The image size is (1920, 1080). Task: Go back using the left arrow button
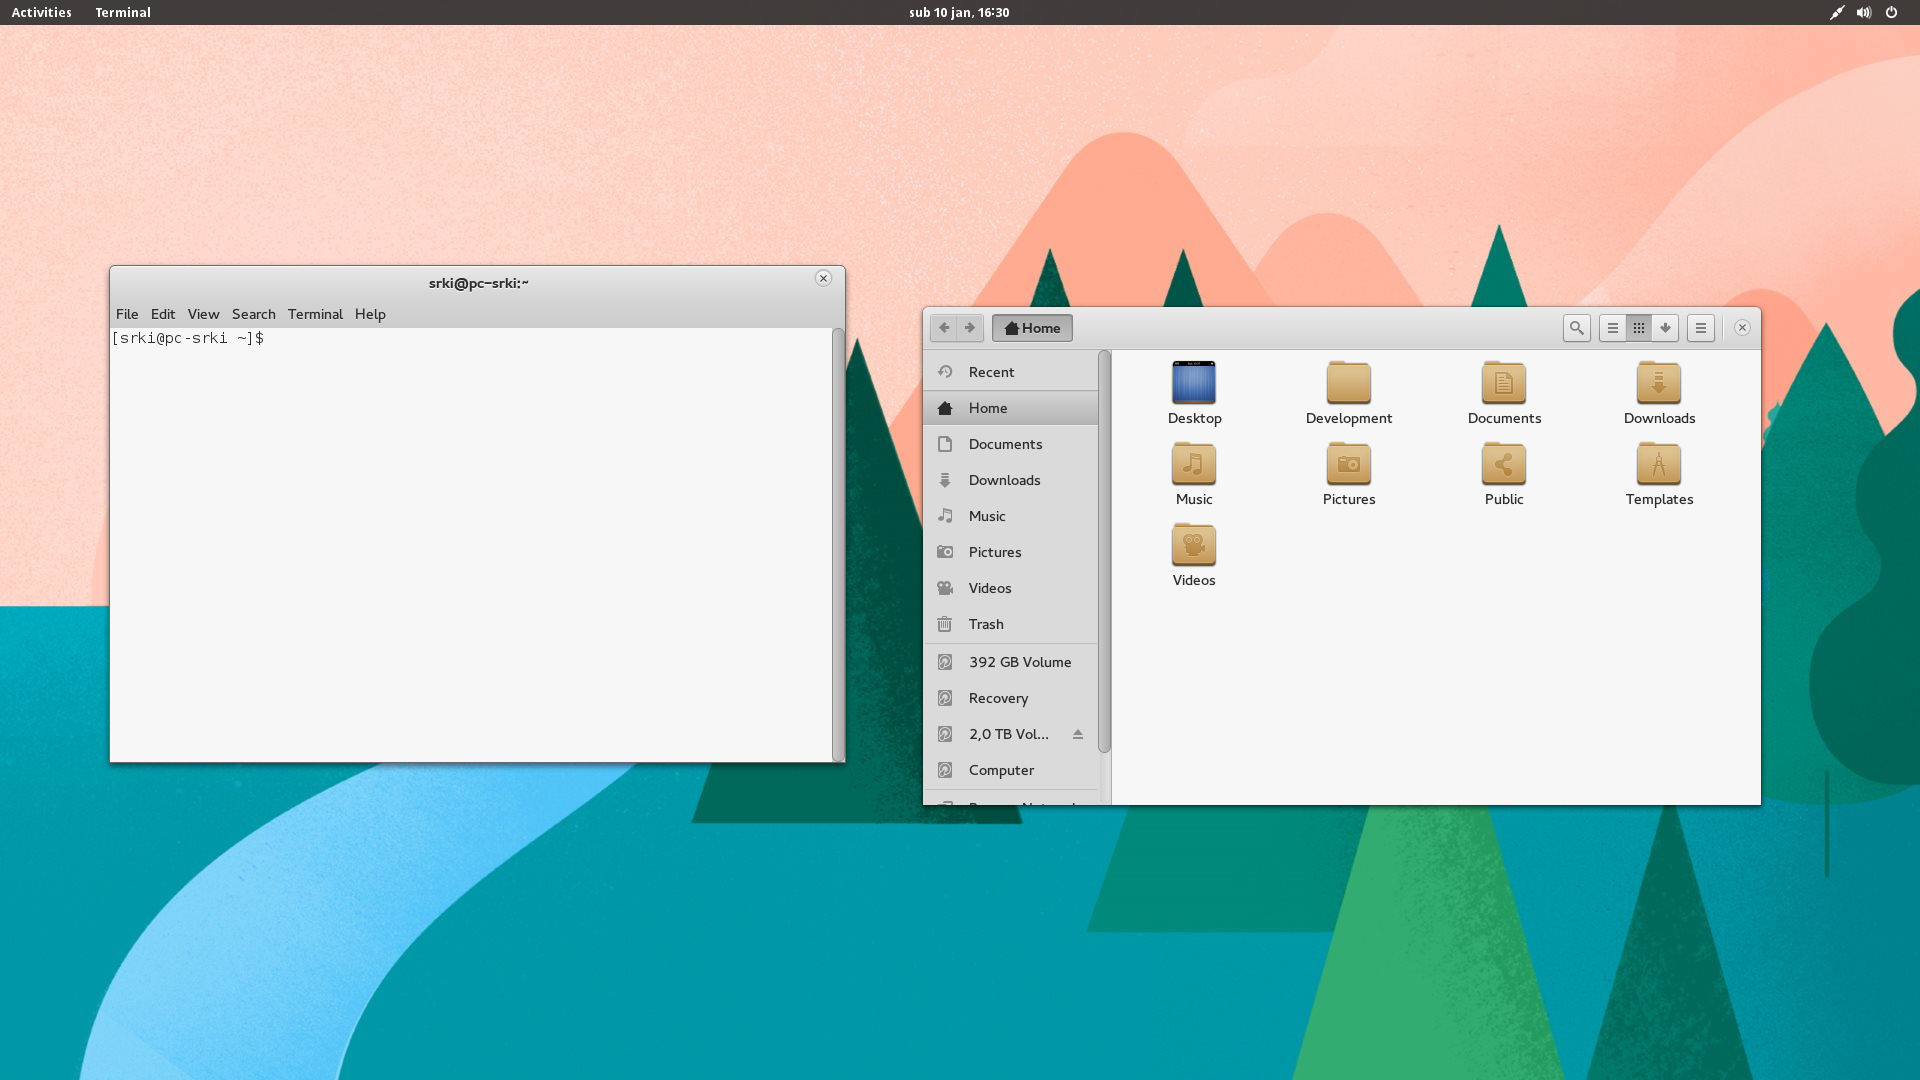click(943, 328)
